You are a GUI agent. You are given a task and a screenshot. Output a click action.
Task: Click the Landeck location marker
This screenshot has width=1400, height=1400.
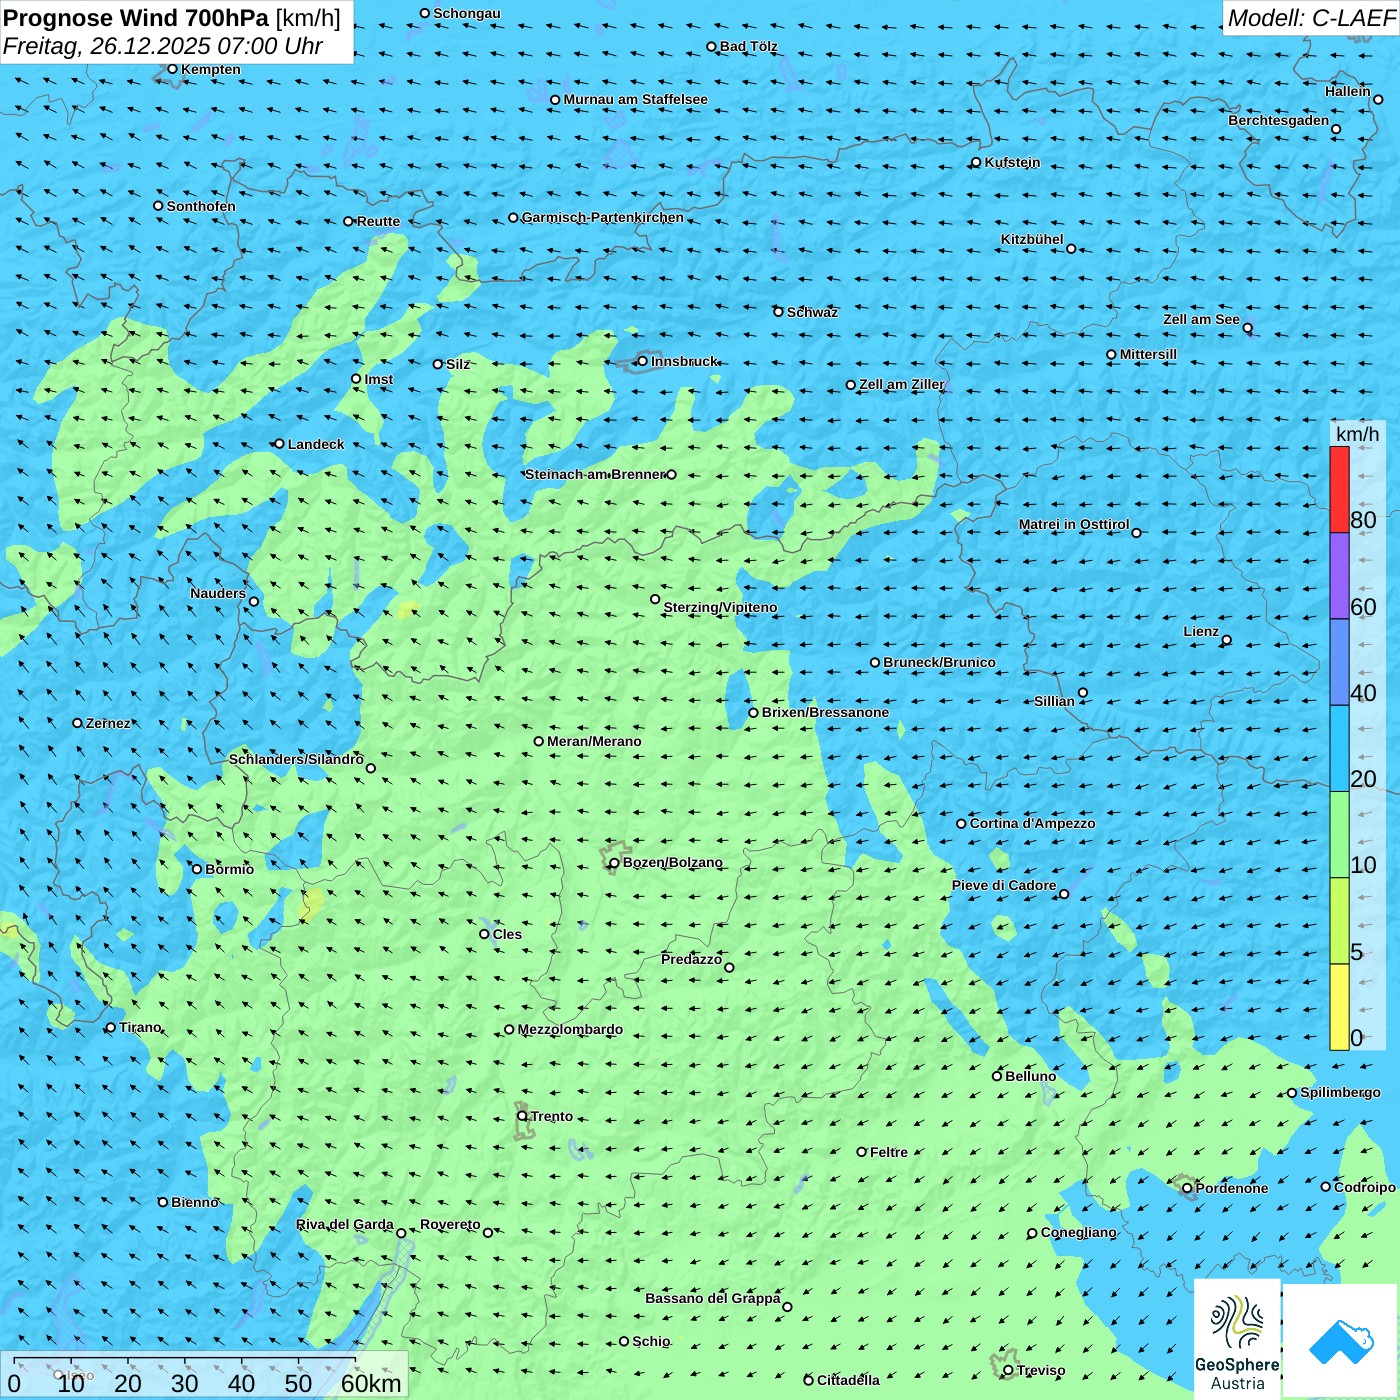279,444
